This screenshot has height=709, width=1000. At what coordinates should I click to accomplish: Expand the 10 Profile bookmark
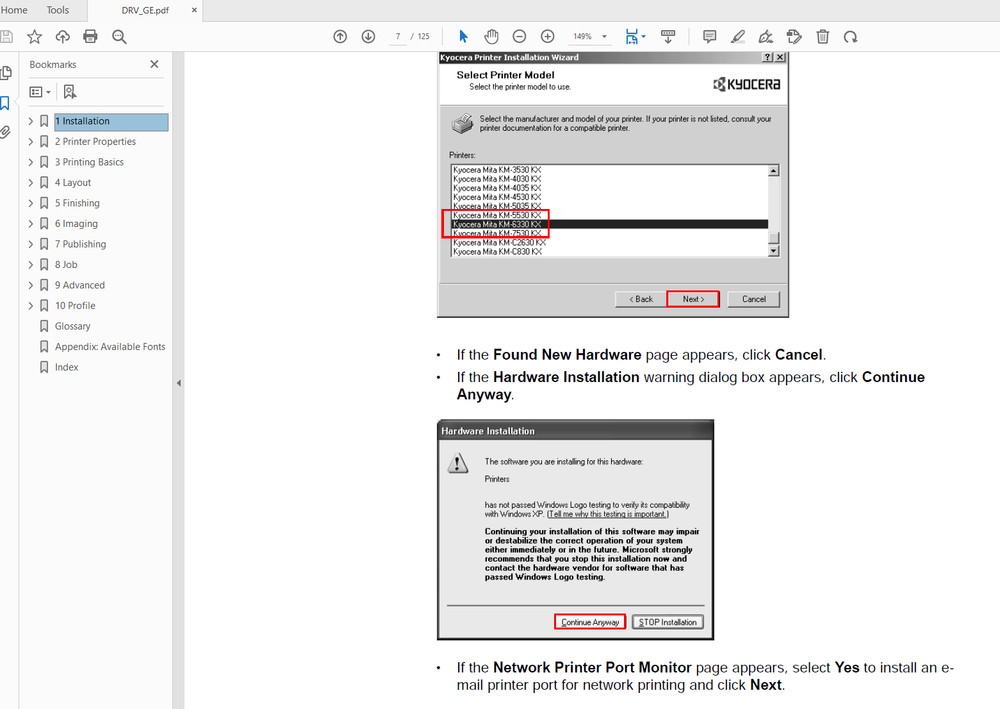31,305
